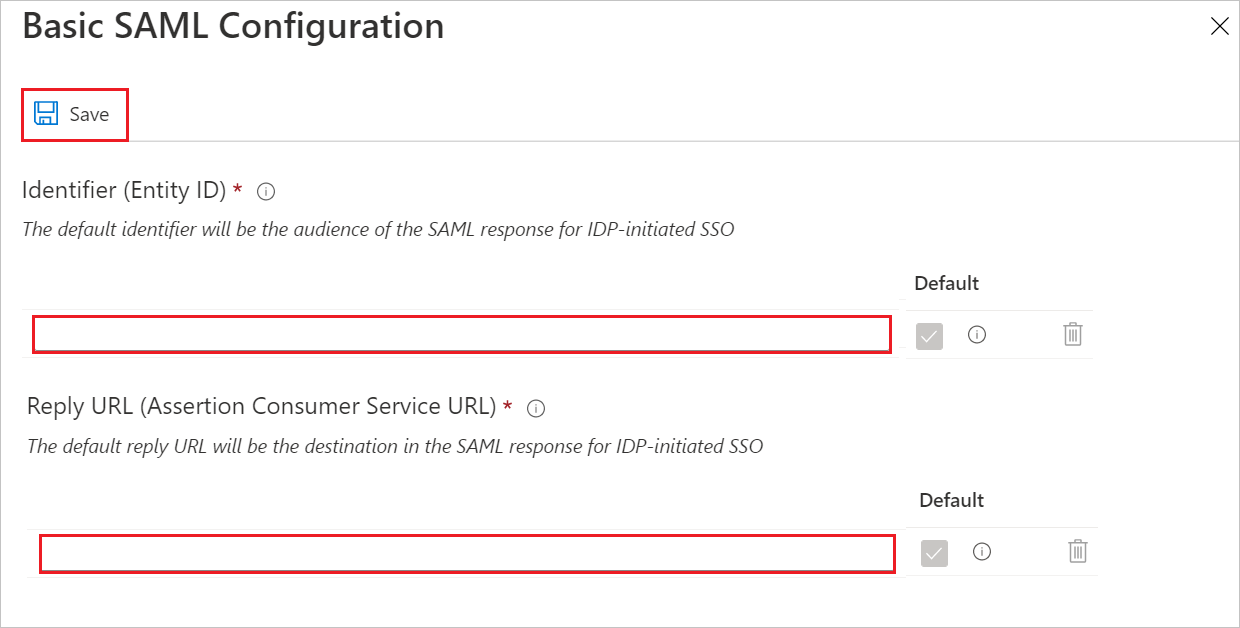Delete the Identifier entry using the trash icon
This screenshot has width=1240, height=628.
point(1072,335)
